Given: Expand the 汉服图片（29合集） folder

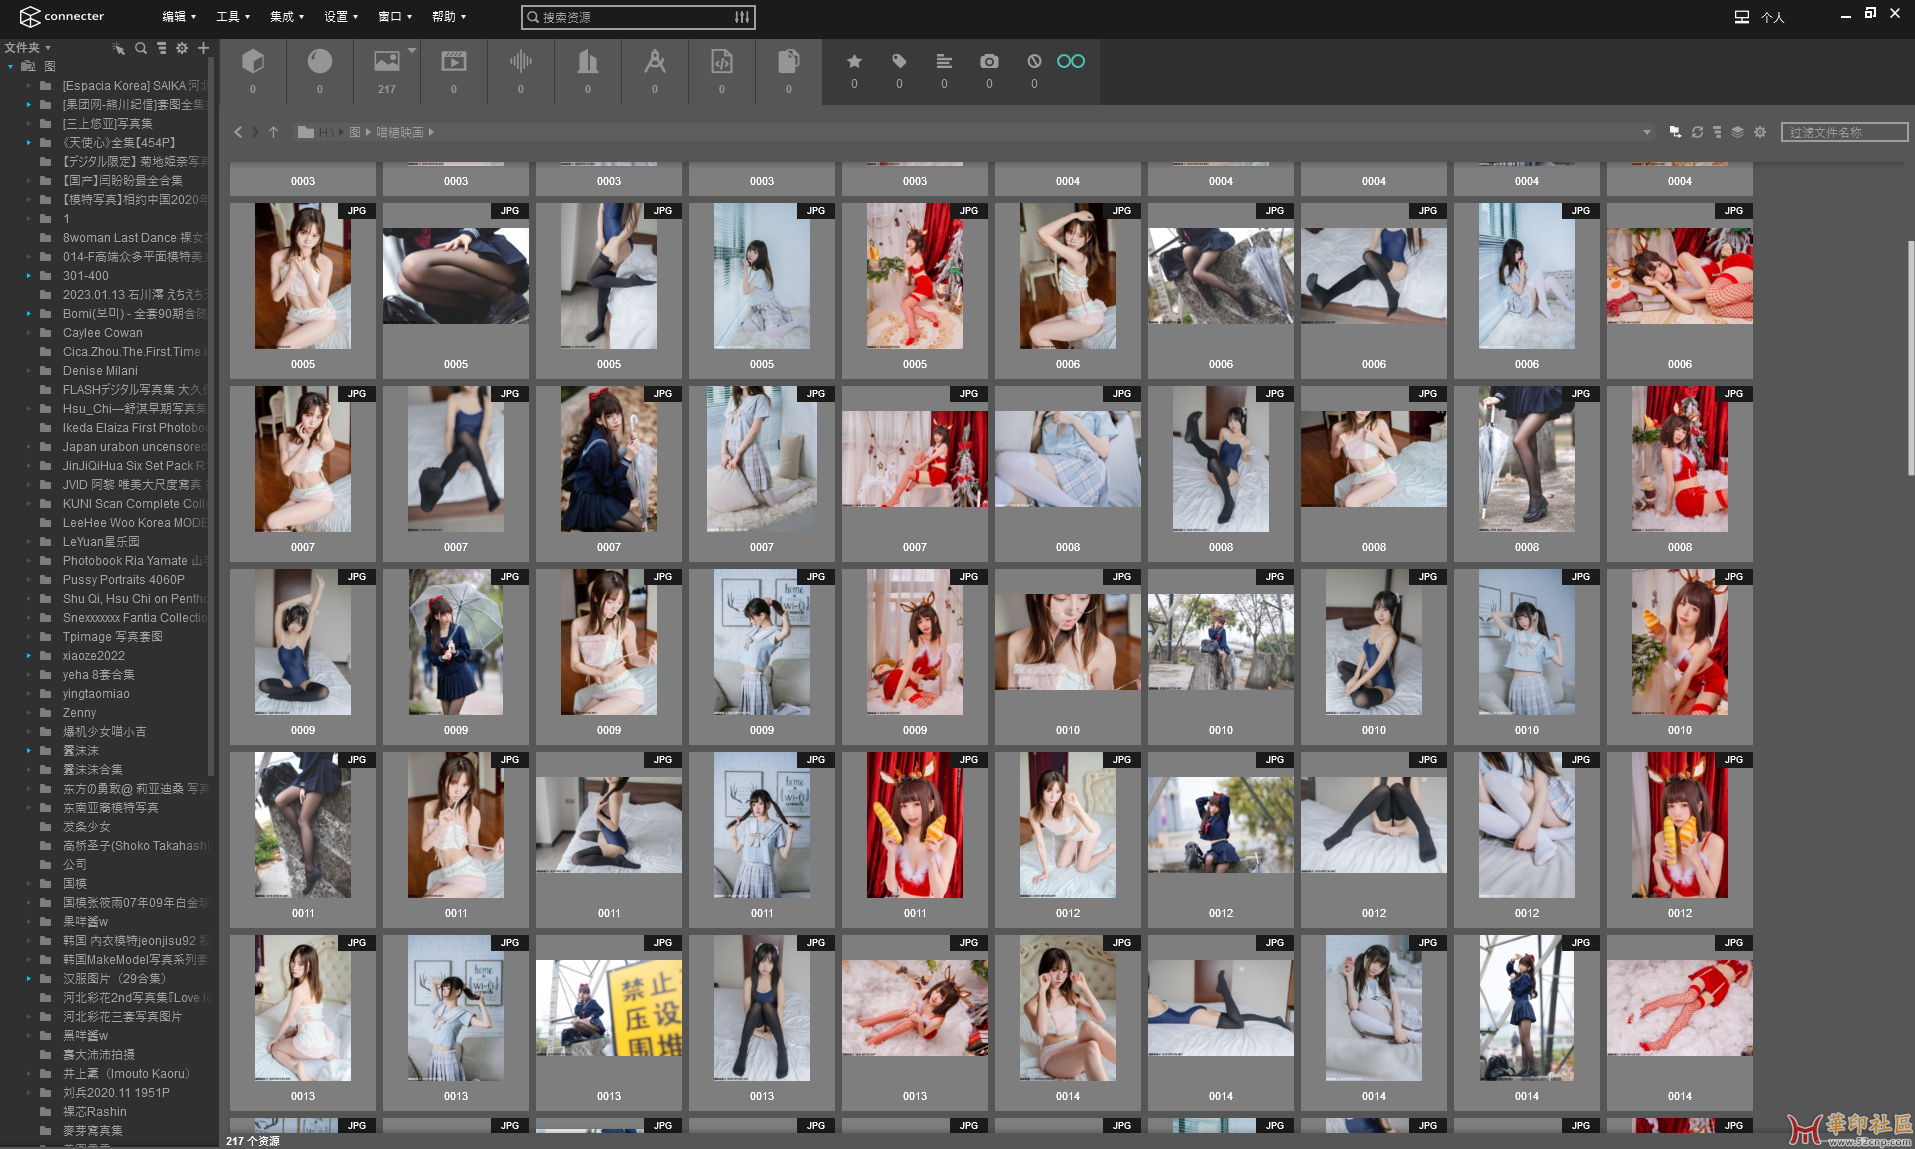Looking at the screenshot, I should click(29, 979).
